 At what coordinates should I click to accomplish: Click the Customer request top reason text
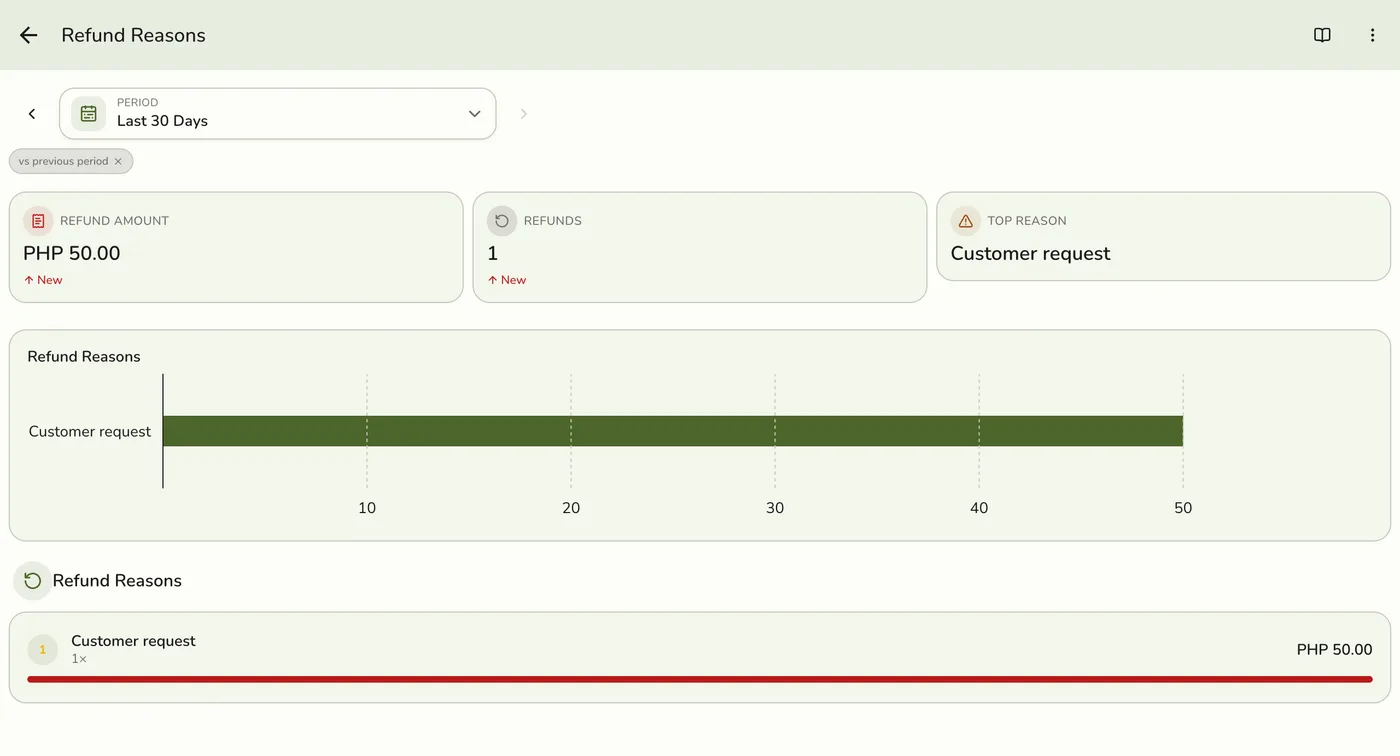point(1030,253)
